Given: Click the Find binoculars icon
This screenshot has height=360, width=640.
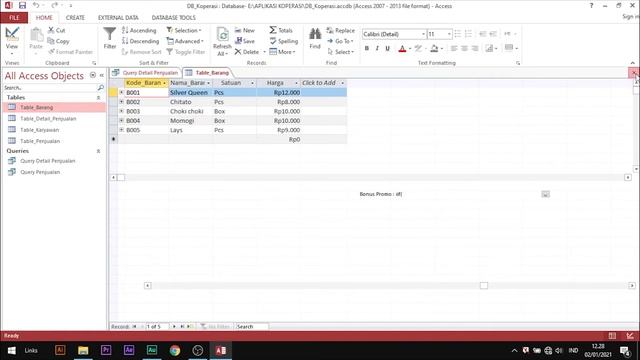Looking at the screenshot, I should (315, 33).
